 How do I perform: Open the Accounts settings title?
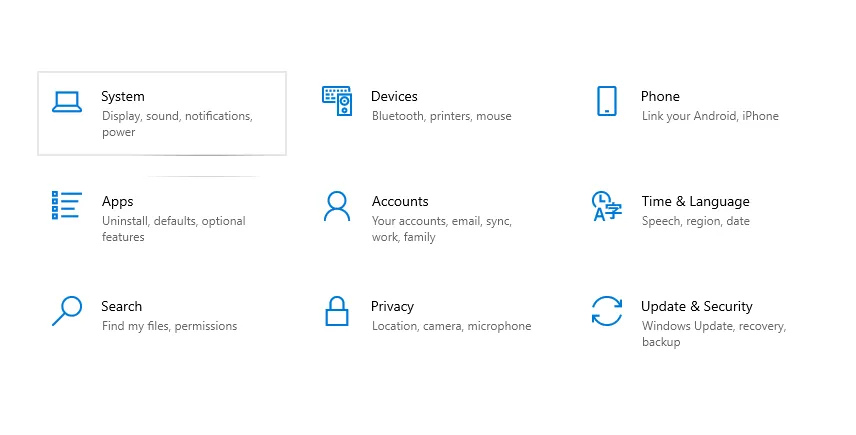400,201
